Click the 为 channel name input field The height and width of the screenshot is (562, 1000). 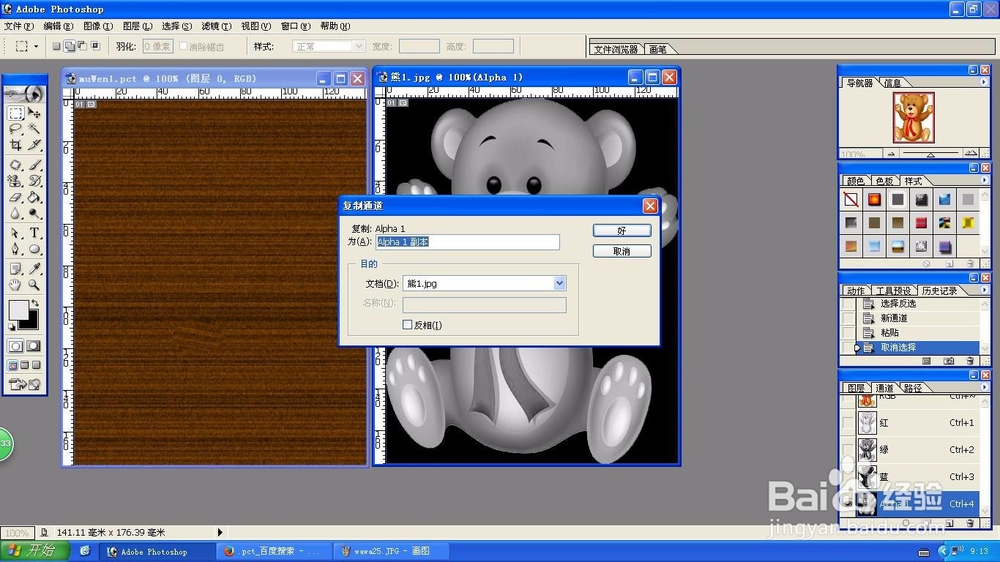[x=467, y=242]
